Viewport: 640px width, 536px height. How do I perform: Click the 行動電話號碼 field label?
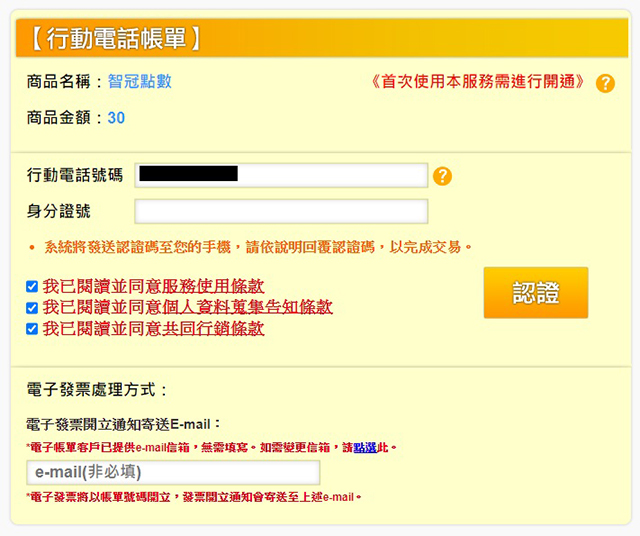coord(75,175)
